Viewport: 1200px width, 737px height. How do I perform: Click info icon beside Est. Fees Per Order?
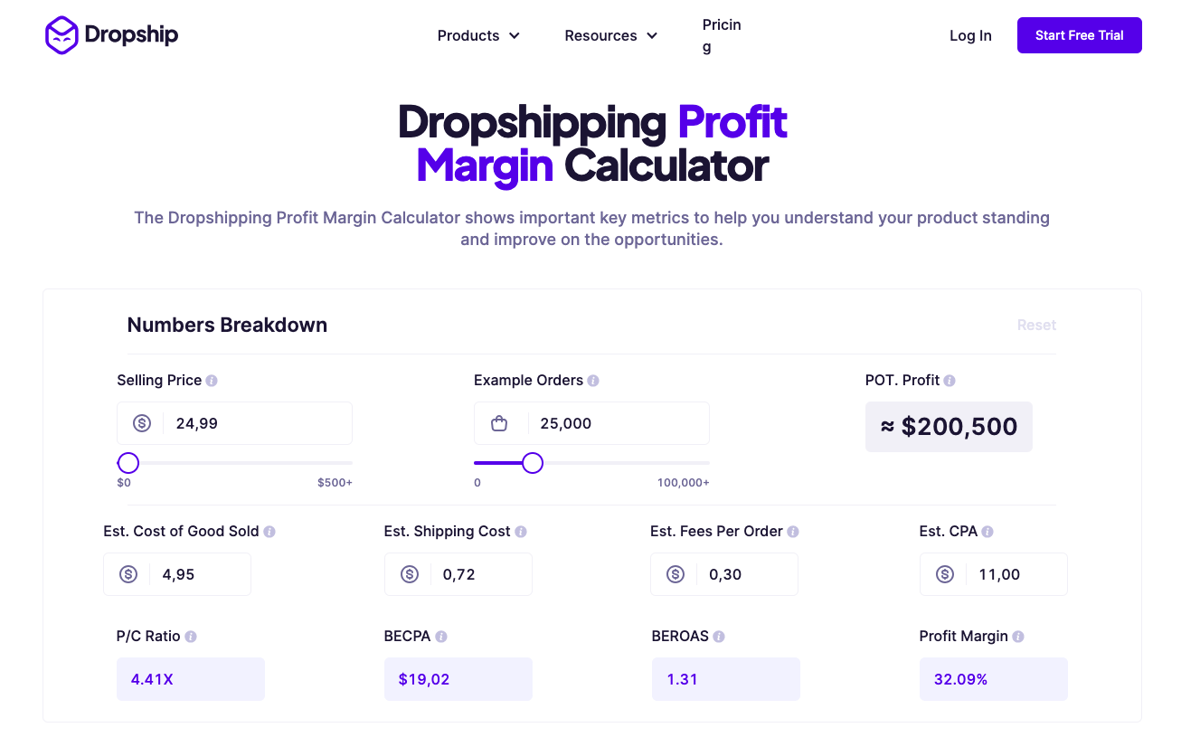(793, 532)
